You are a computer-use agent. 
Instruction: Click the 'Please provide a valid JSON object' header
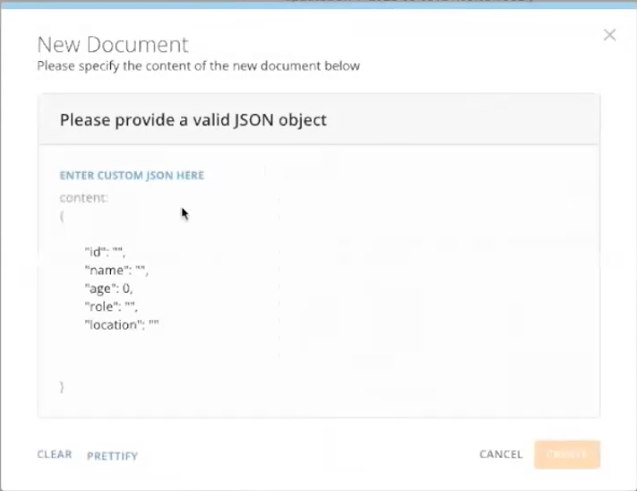pyautogui.click(x=193, y=121)
